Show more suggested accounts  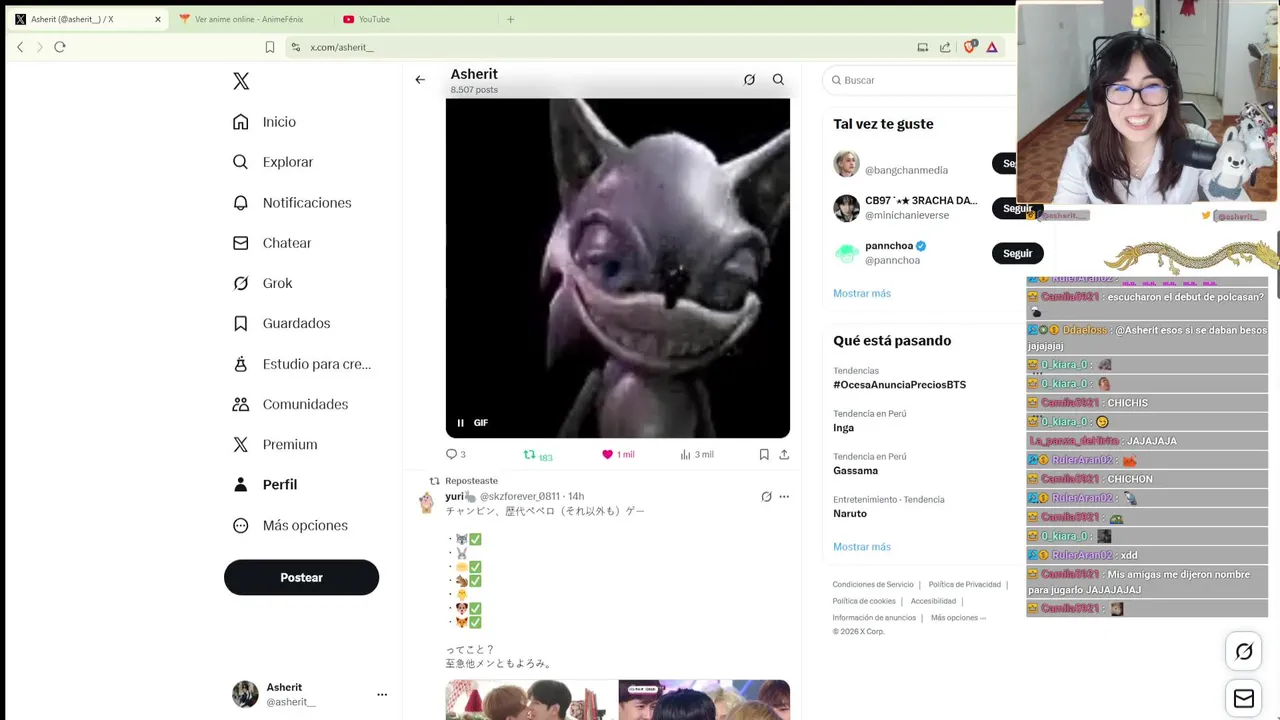click(862, 293)
